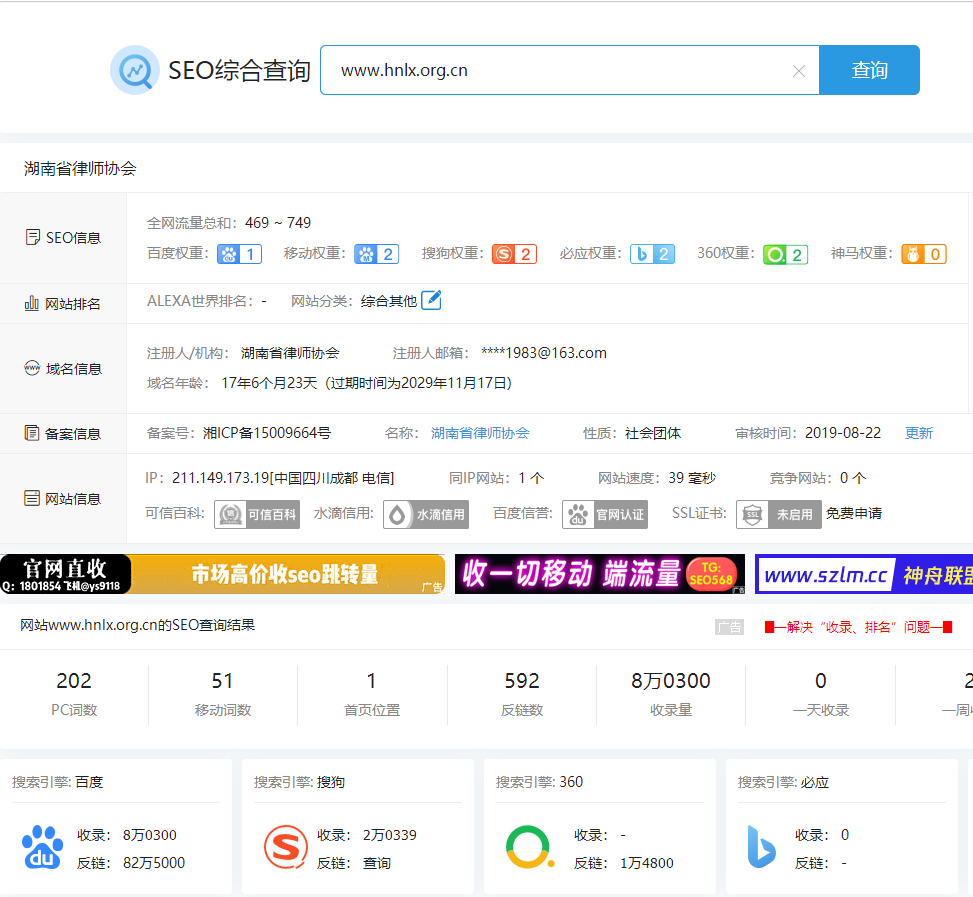Click the SEO信息 section icon

coord(32,238)
